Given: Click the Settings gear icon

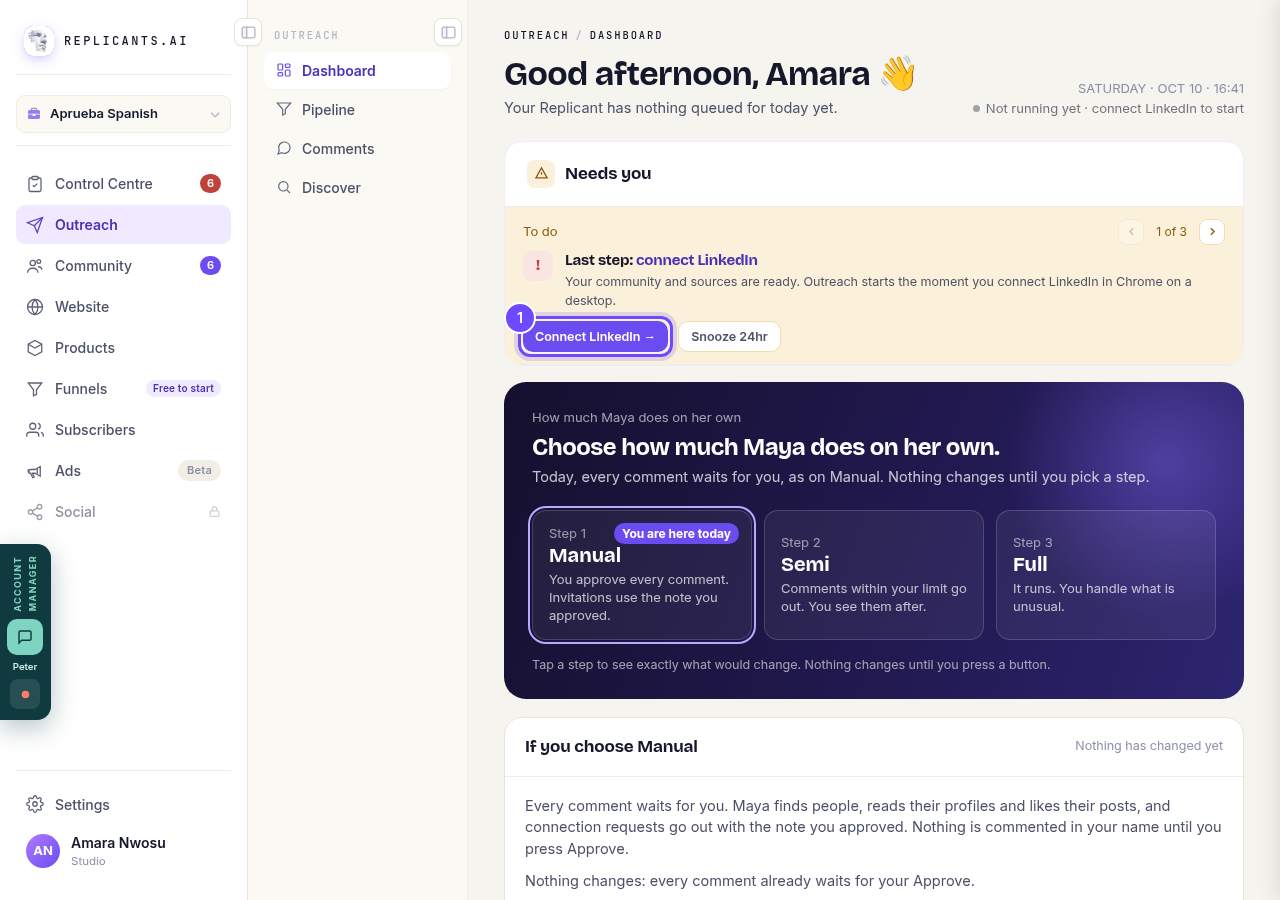Looking at the screenshot, I should (x=35, y=805).
